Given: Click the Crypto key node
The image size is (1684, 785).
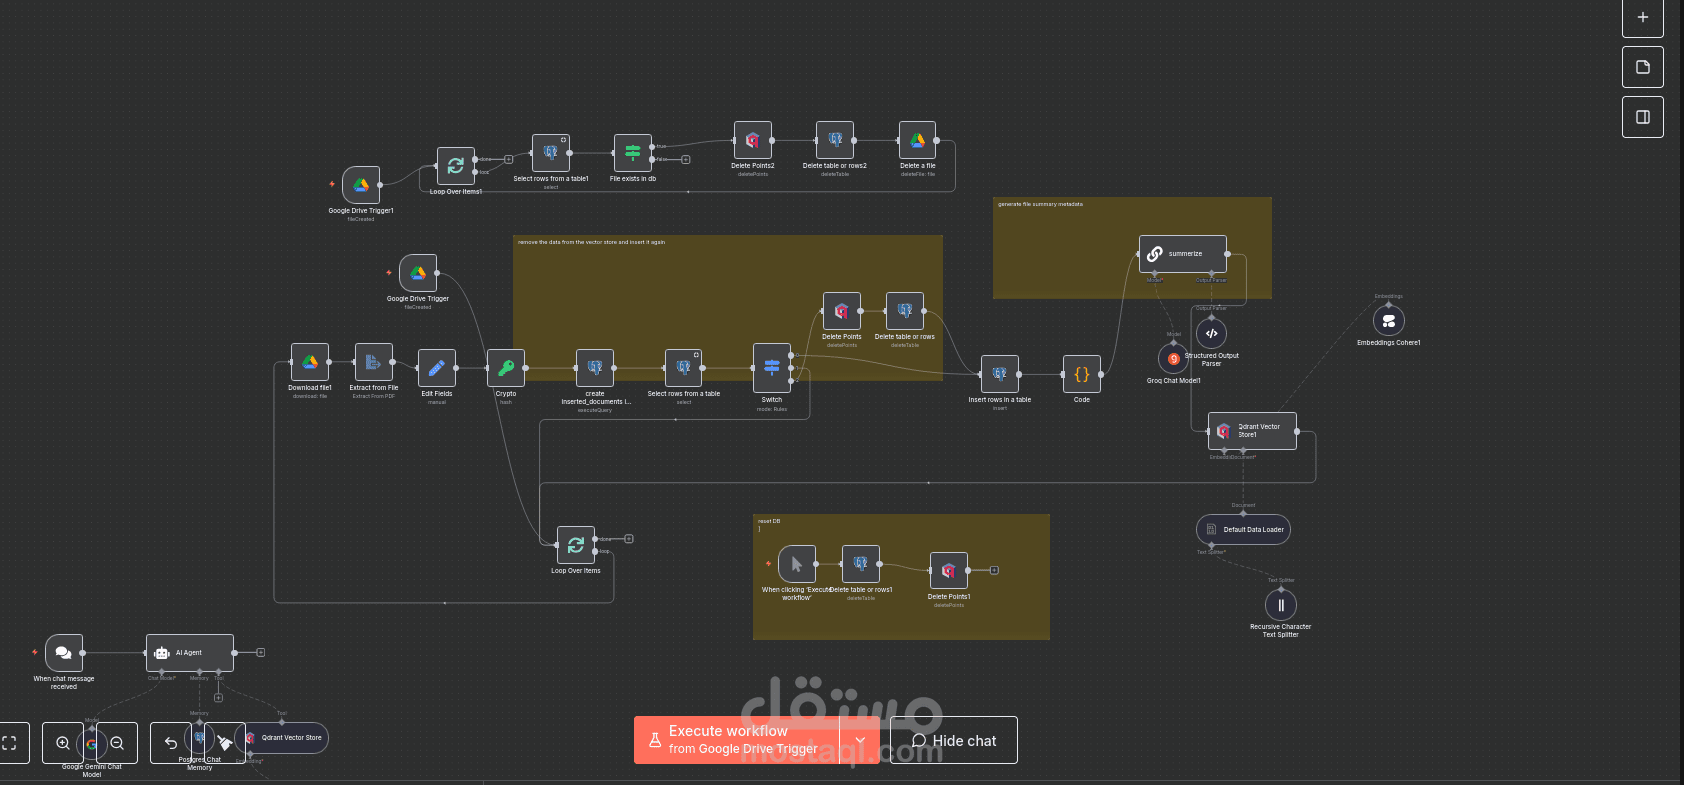Looking at the screenshot, I should coord(506,368).
